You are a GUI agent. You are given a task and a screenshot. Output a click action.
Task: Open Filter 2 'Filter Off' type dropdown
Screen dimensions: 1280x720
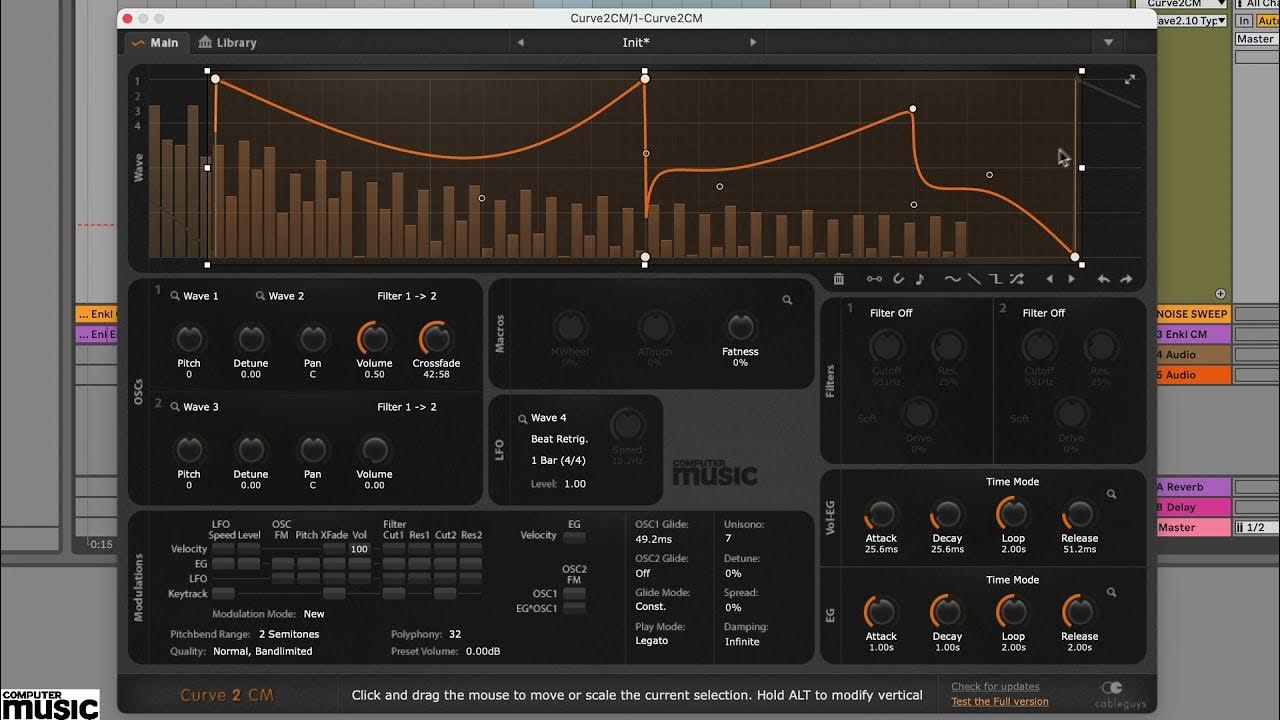[x=1044, y=313]
